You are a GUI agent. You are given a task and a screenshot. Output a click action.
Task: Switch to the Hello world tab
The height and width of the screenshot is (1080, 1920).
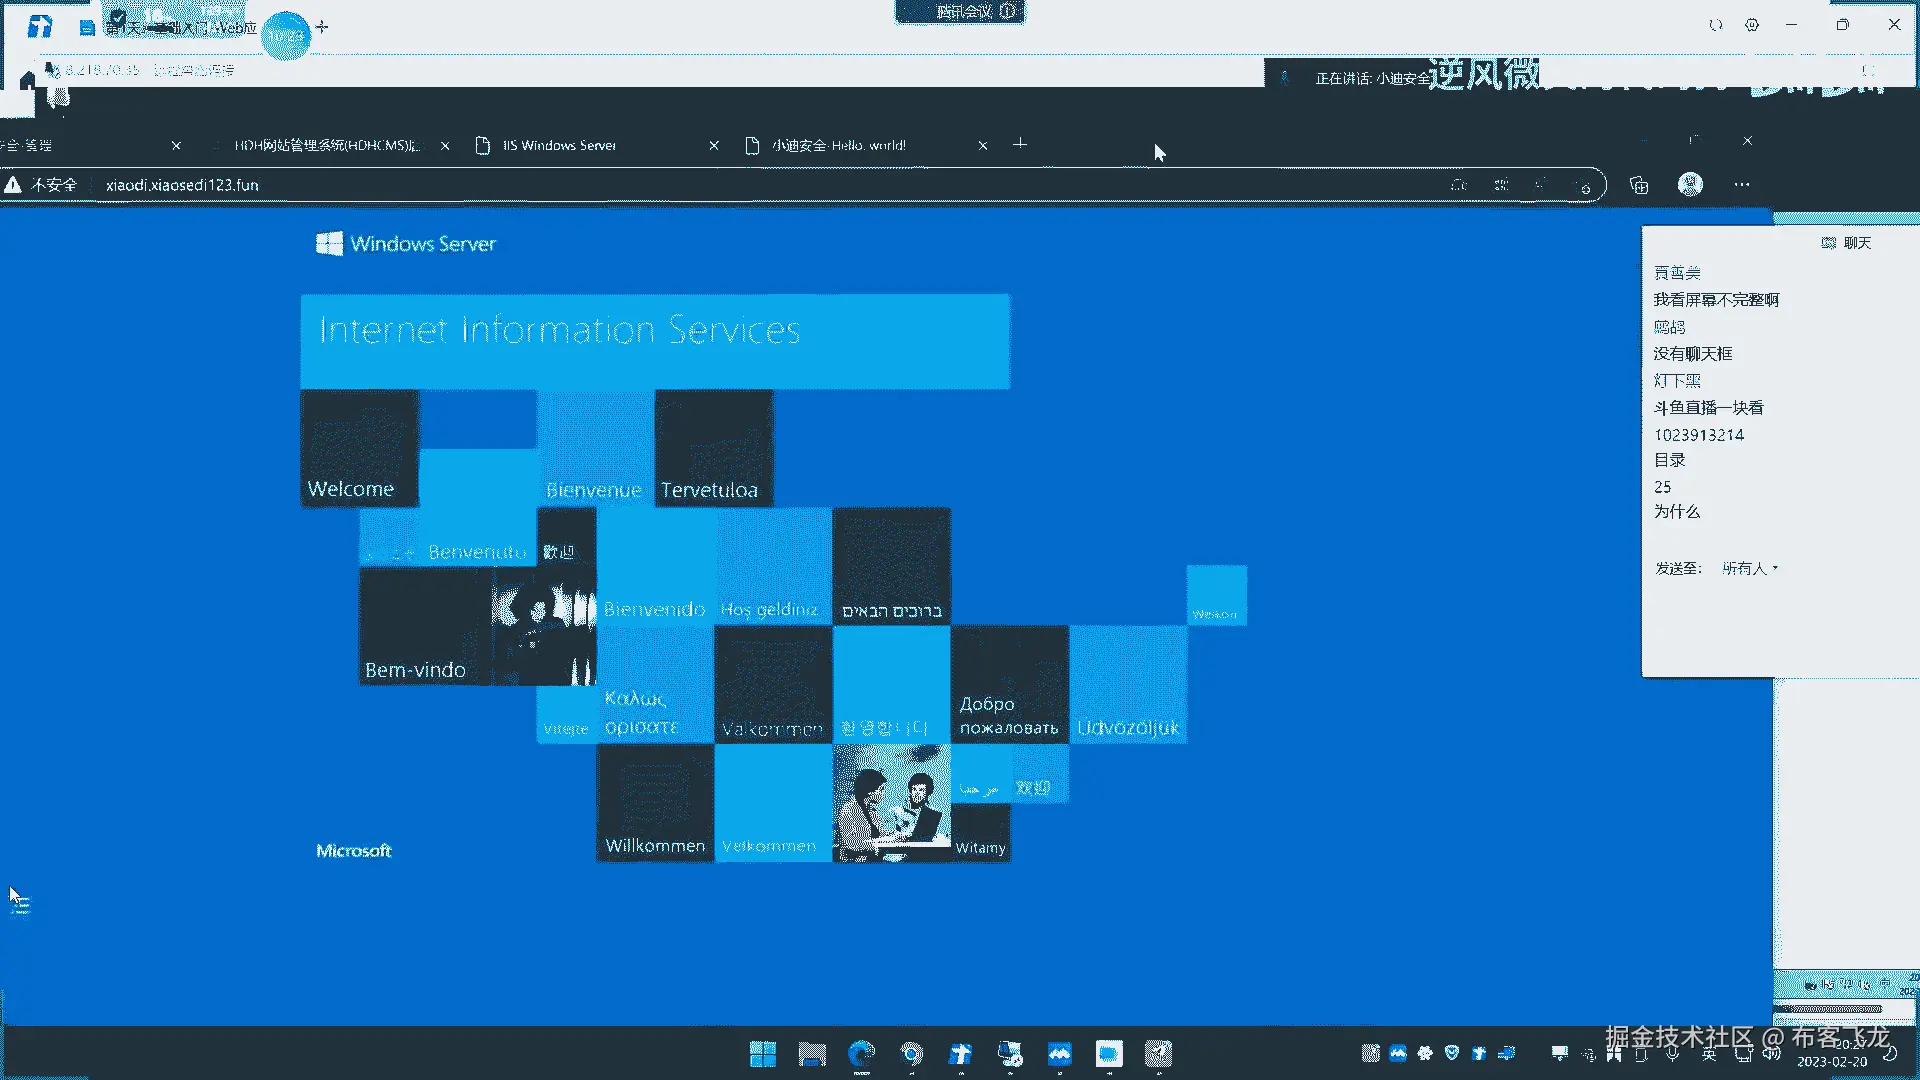coord(838,146)
